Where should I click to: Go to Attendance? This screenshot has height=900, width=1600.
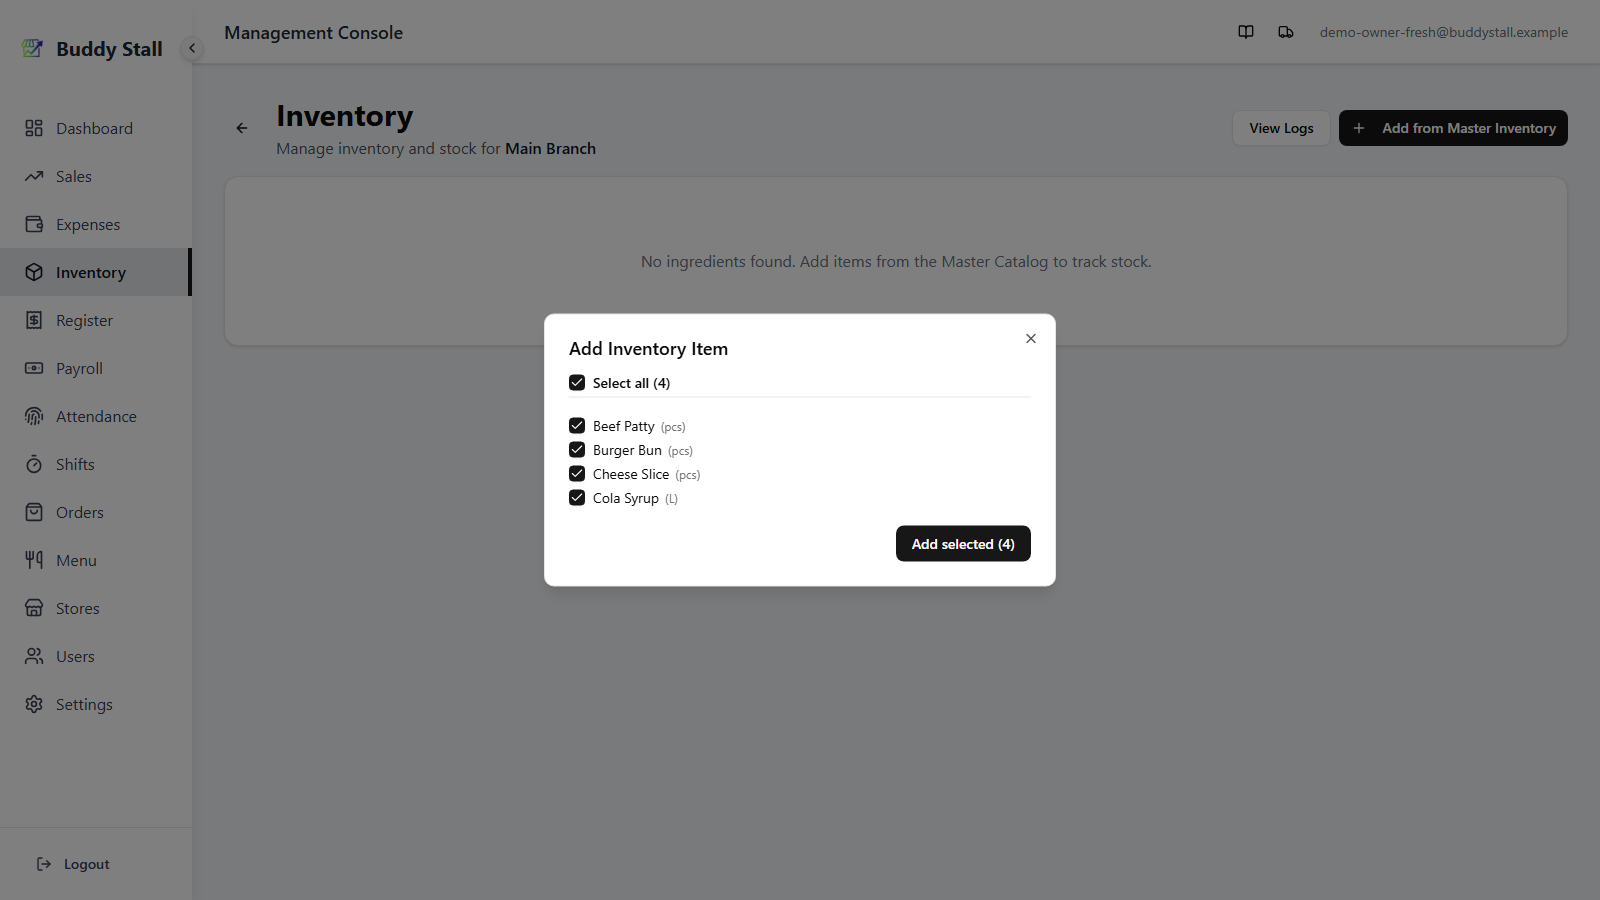(96, 416)
